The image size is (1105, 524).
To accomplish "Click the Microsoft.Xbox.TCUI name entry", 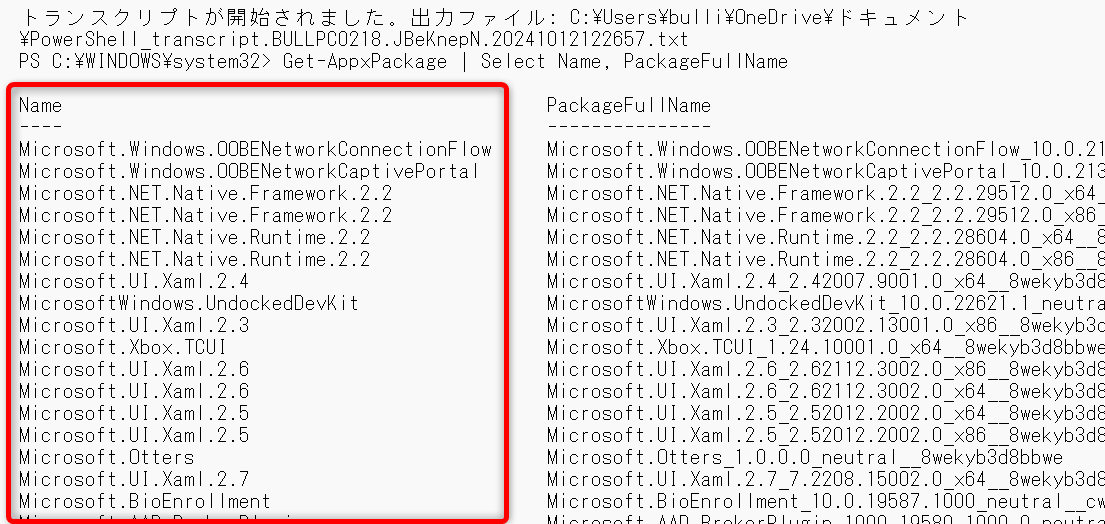I will [x=123, y=347].
